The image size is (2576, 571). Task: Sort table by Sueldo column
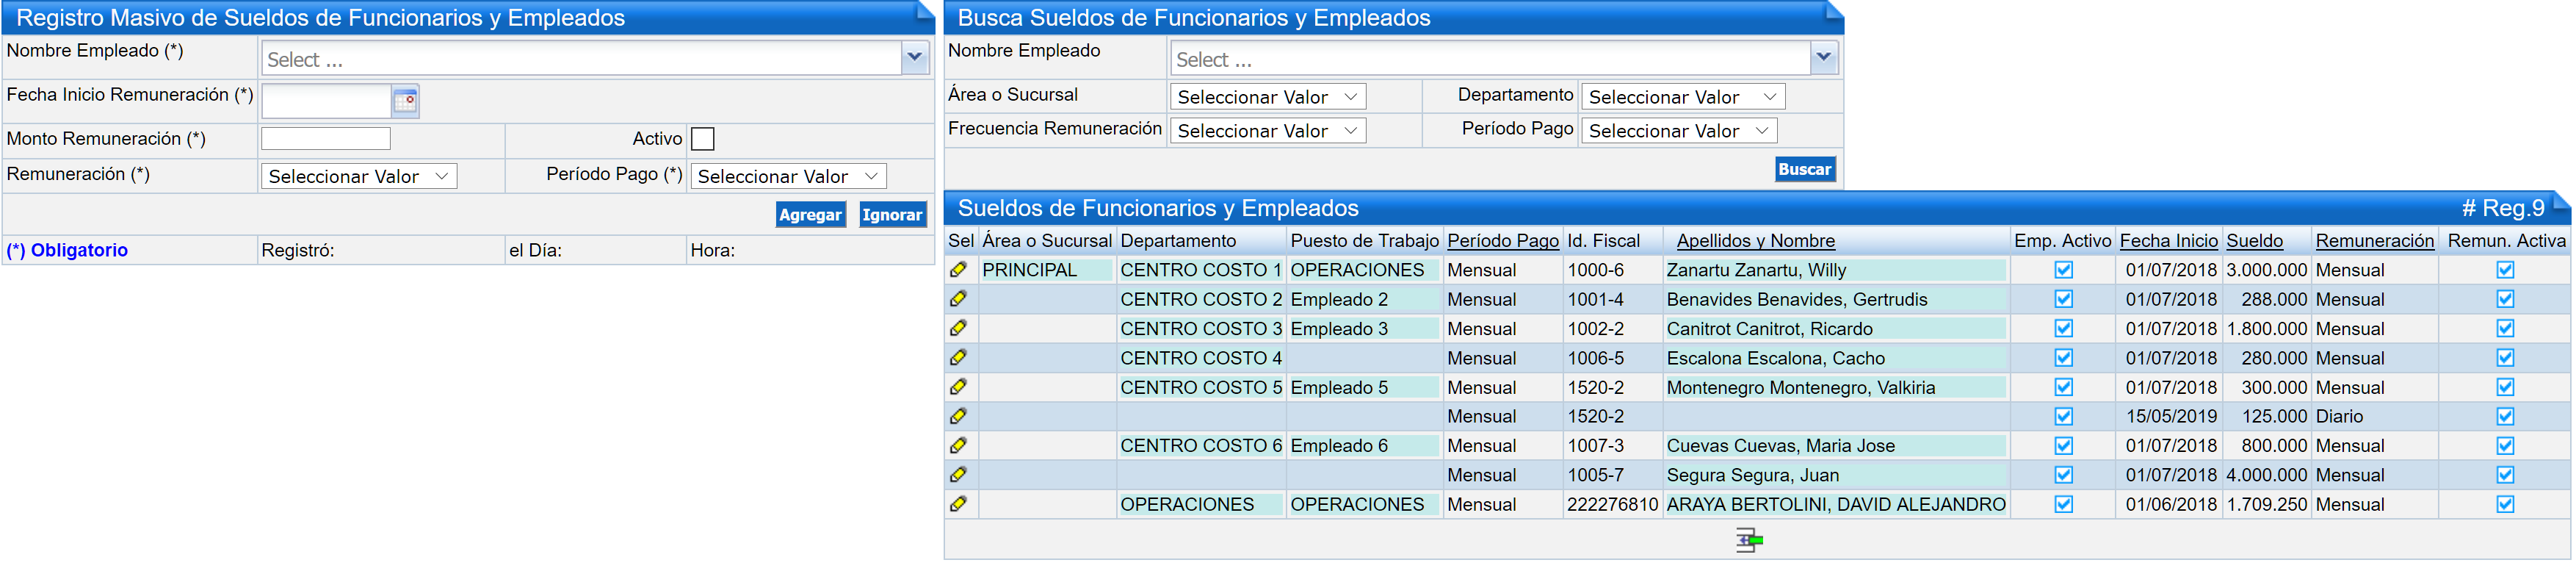2254,241
